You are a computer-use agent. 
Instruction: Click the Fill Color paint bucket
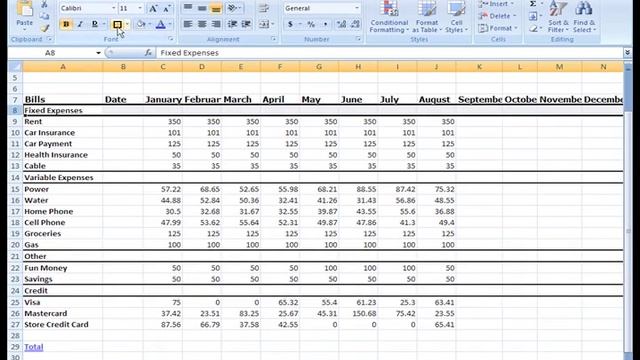tap(141, 24)
